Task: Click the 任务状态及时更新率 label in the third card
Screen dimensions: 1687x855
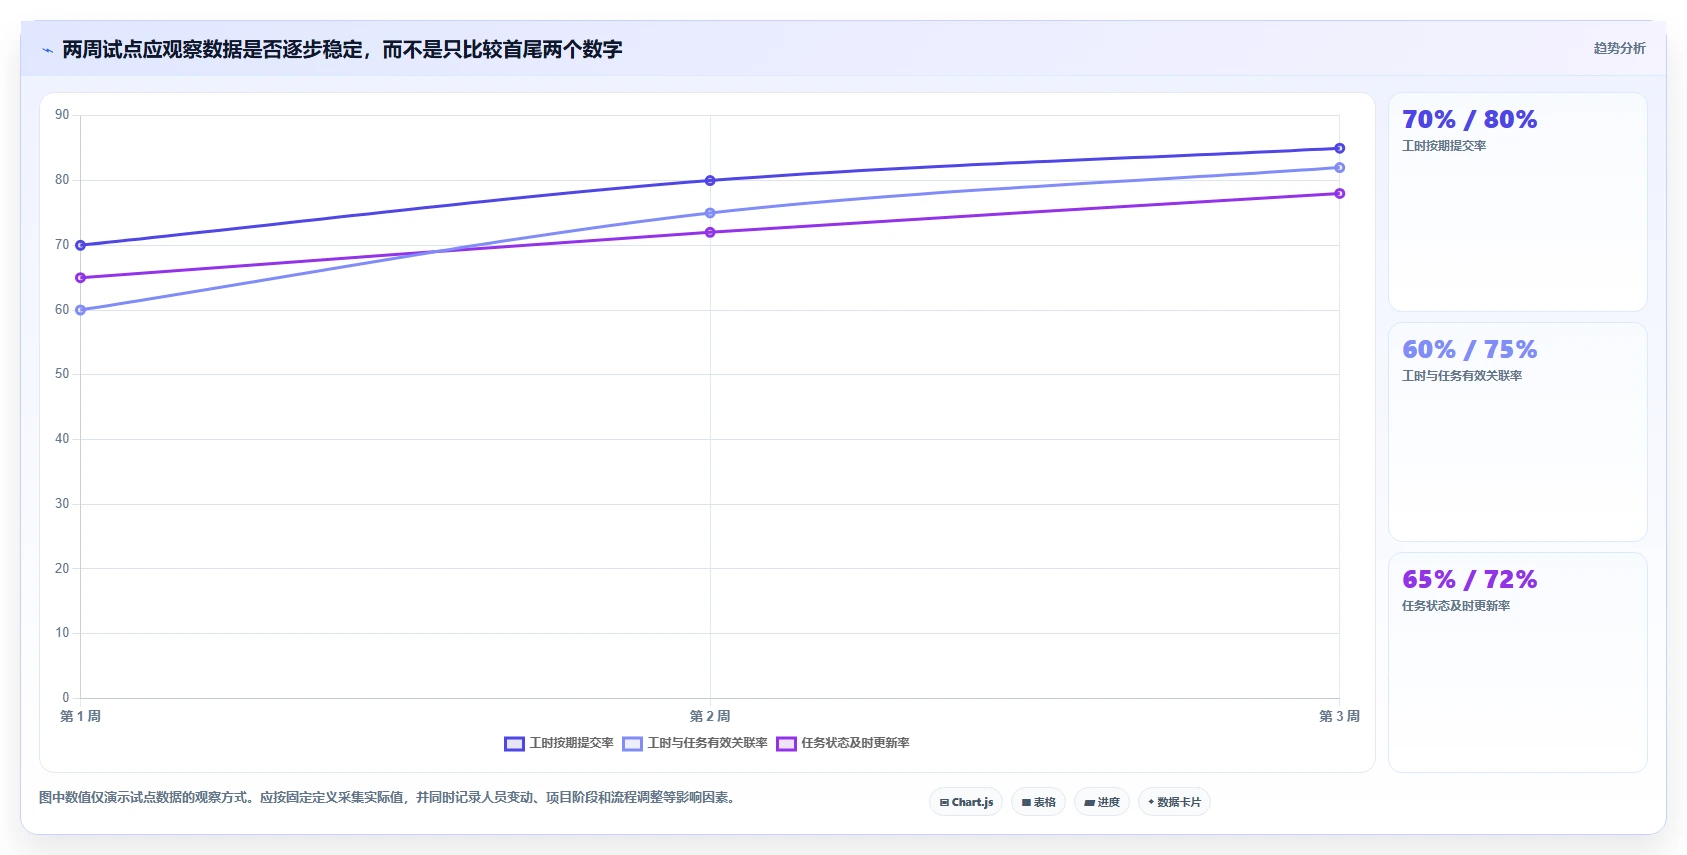Action: pyautogui.click(x=1456, y=606)
